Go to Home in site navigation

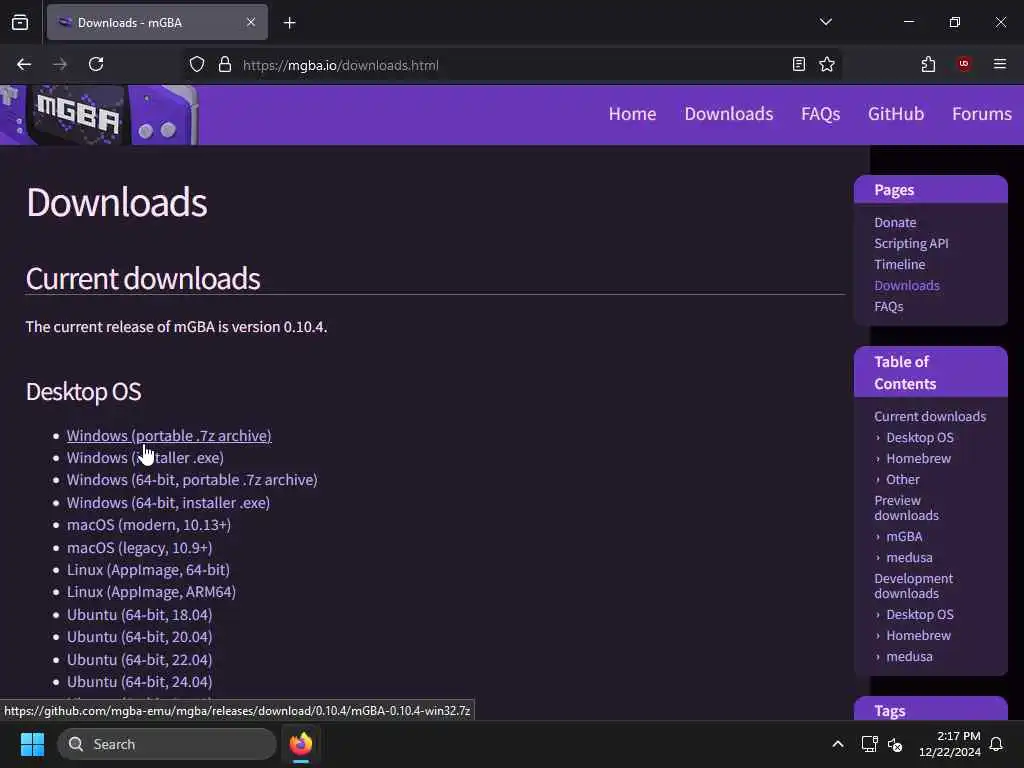(632, 114)
